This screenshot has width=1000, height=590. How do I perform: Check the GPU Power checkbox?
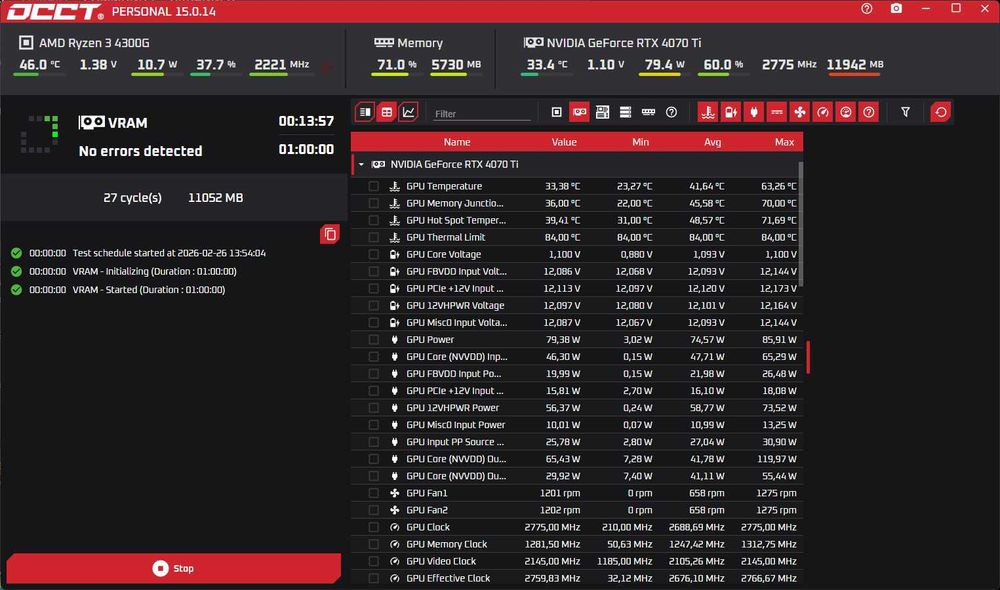click(374, 340)
